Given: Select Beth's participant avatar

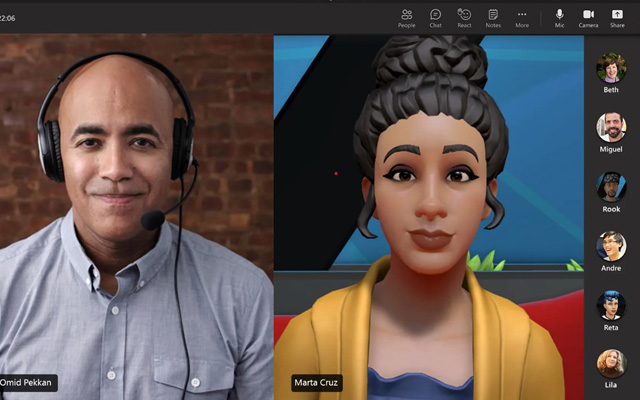Looking at the screenshot, I should tap(611, 67).
